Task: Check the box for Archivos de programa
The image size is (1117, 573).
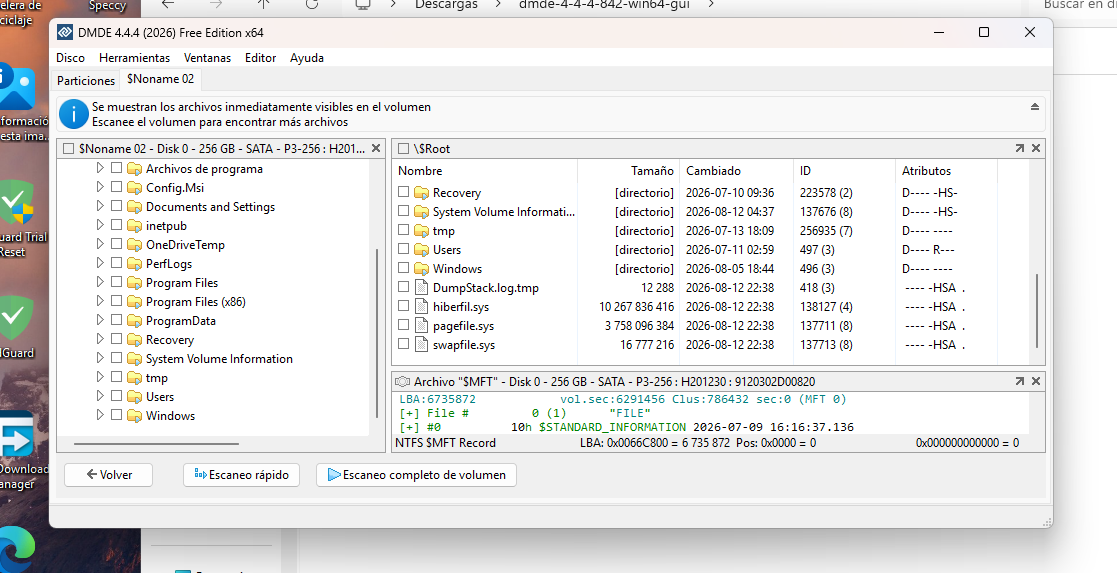Action: 116,168
